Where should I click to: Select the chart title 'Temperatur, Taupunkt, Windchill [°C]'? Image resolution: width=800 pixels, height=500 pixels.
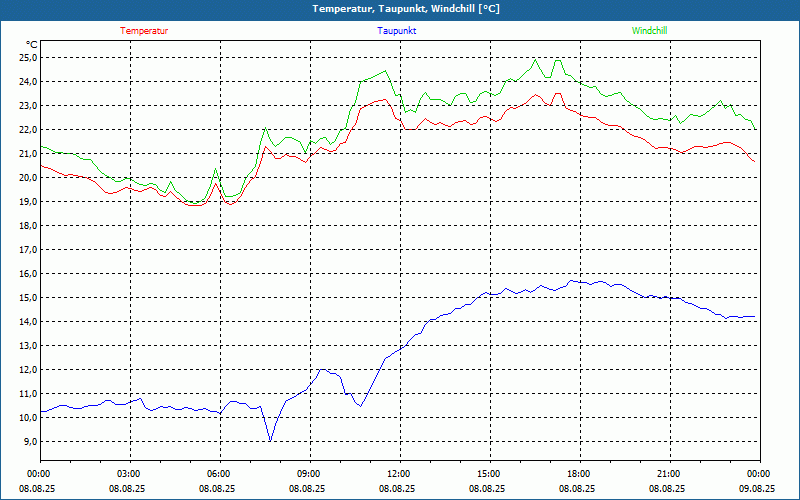406,9
